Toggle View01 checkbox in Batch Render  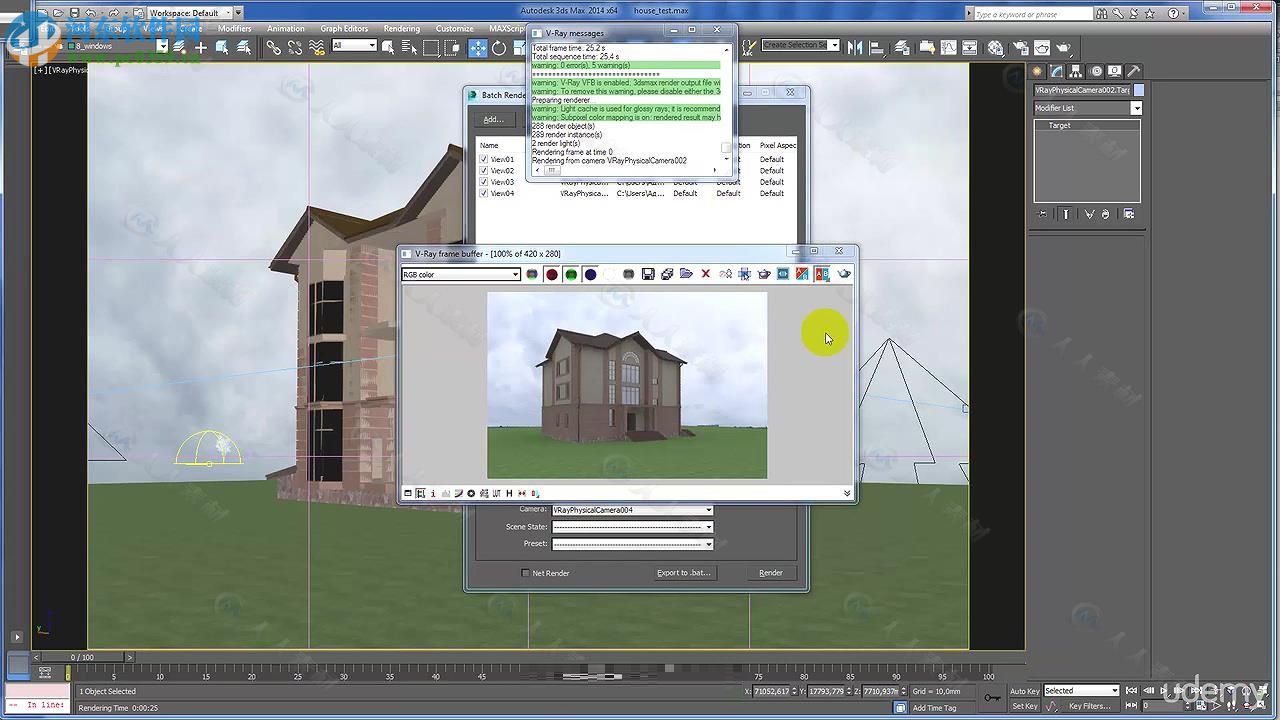[484, 159]
